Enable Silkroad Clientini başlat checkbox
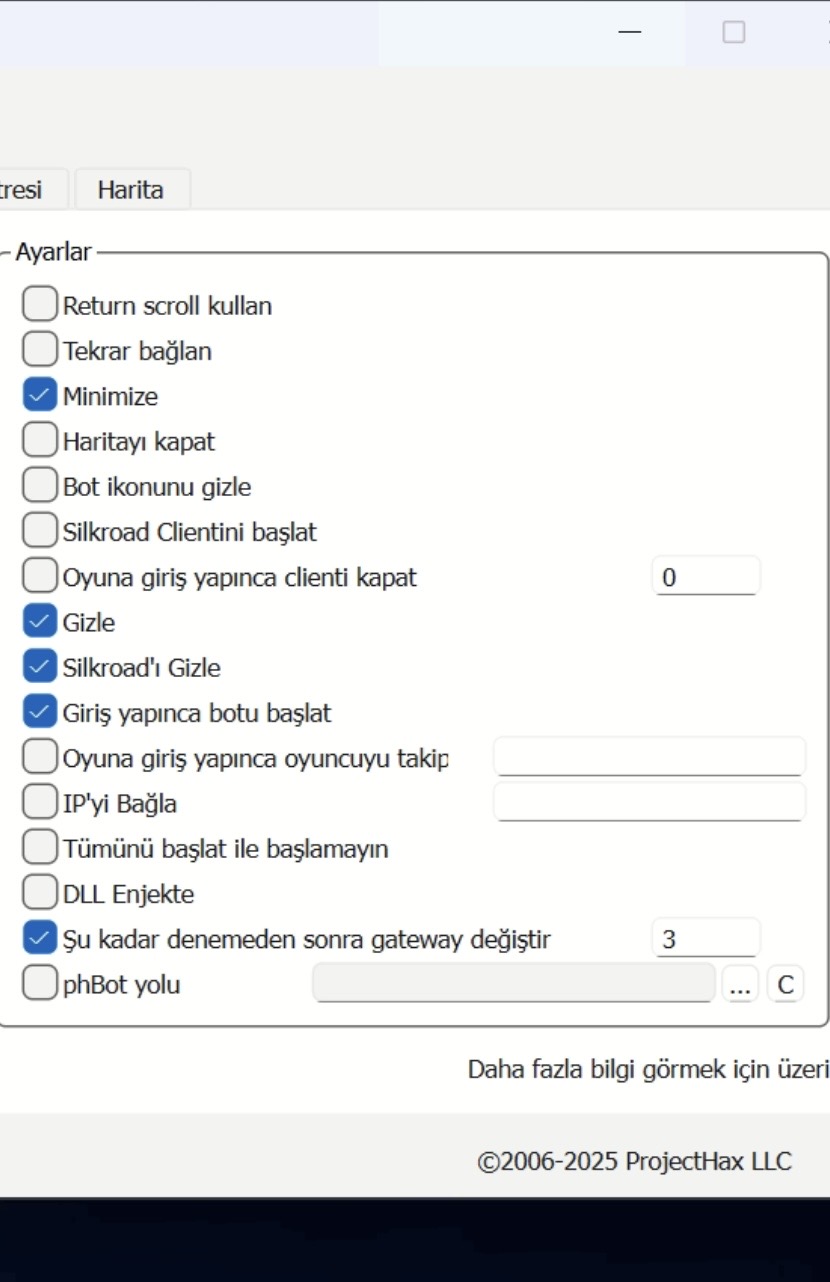830x1282 pixels. 40,532
